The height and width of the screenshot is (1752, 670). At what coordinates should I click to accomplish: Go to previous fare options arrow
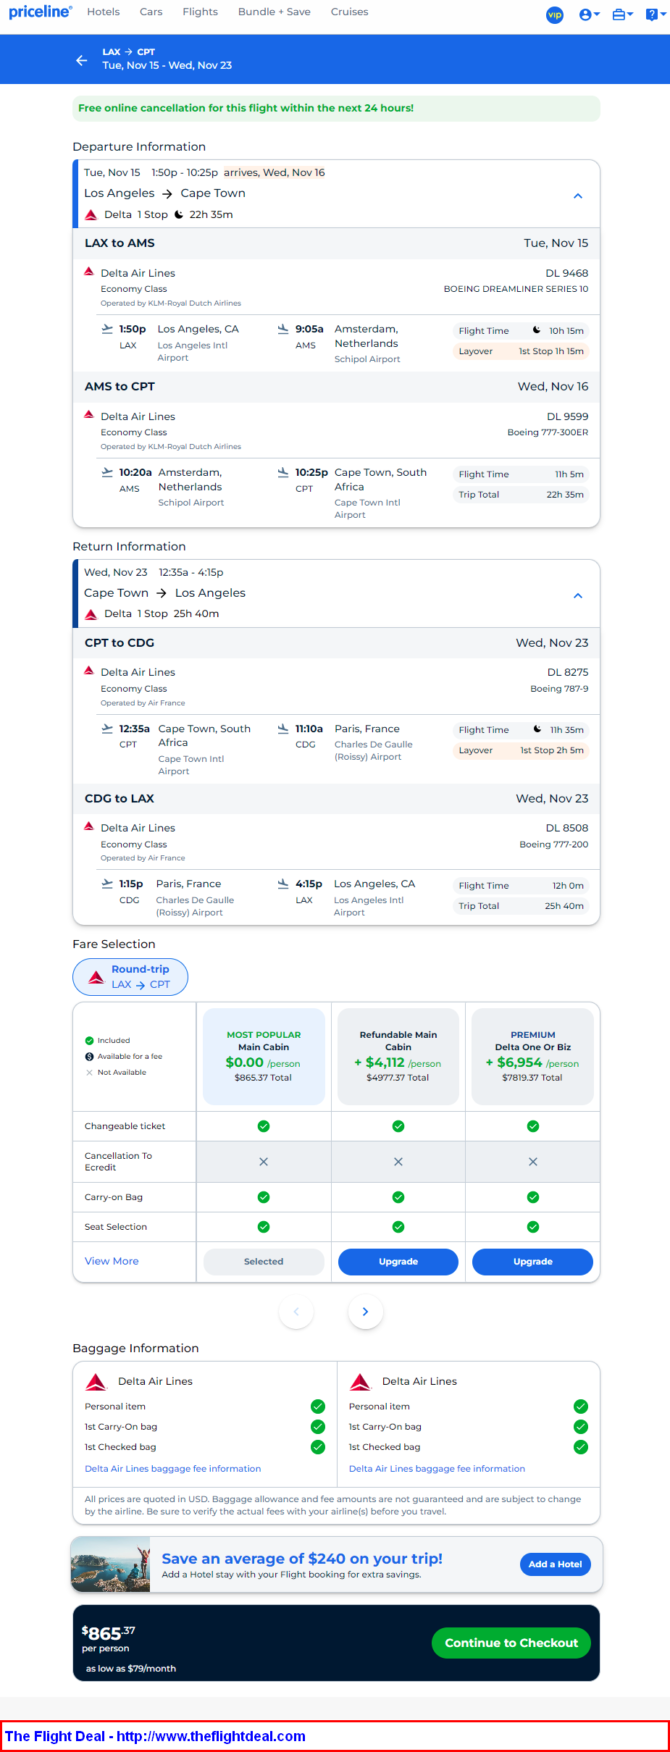click(296, 1311)
